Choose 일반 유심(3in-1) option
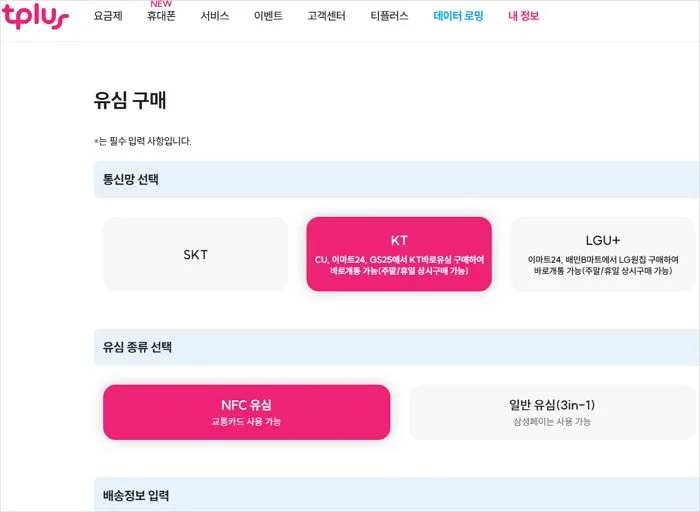700x512 pixels. [x=551, y=412]
